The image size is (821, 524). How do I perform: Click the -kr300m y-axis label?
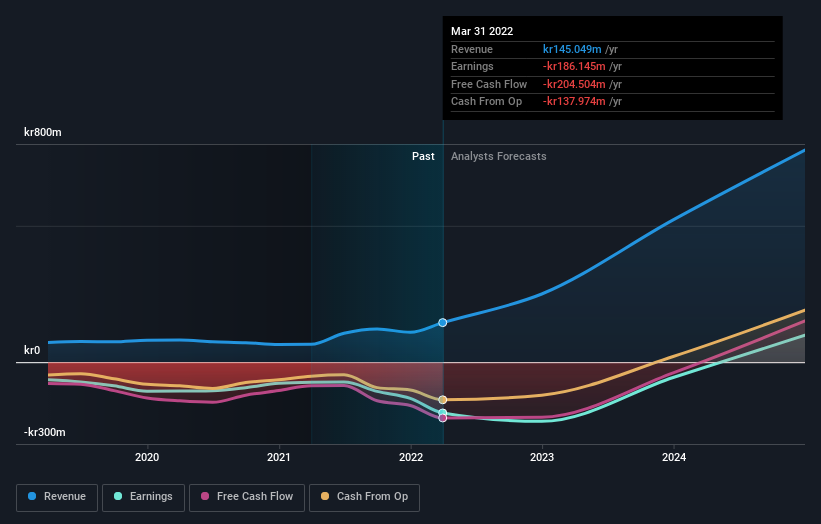pos(45,432)
